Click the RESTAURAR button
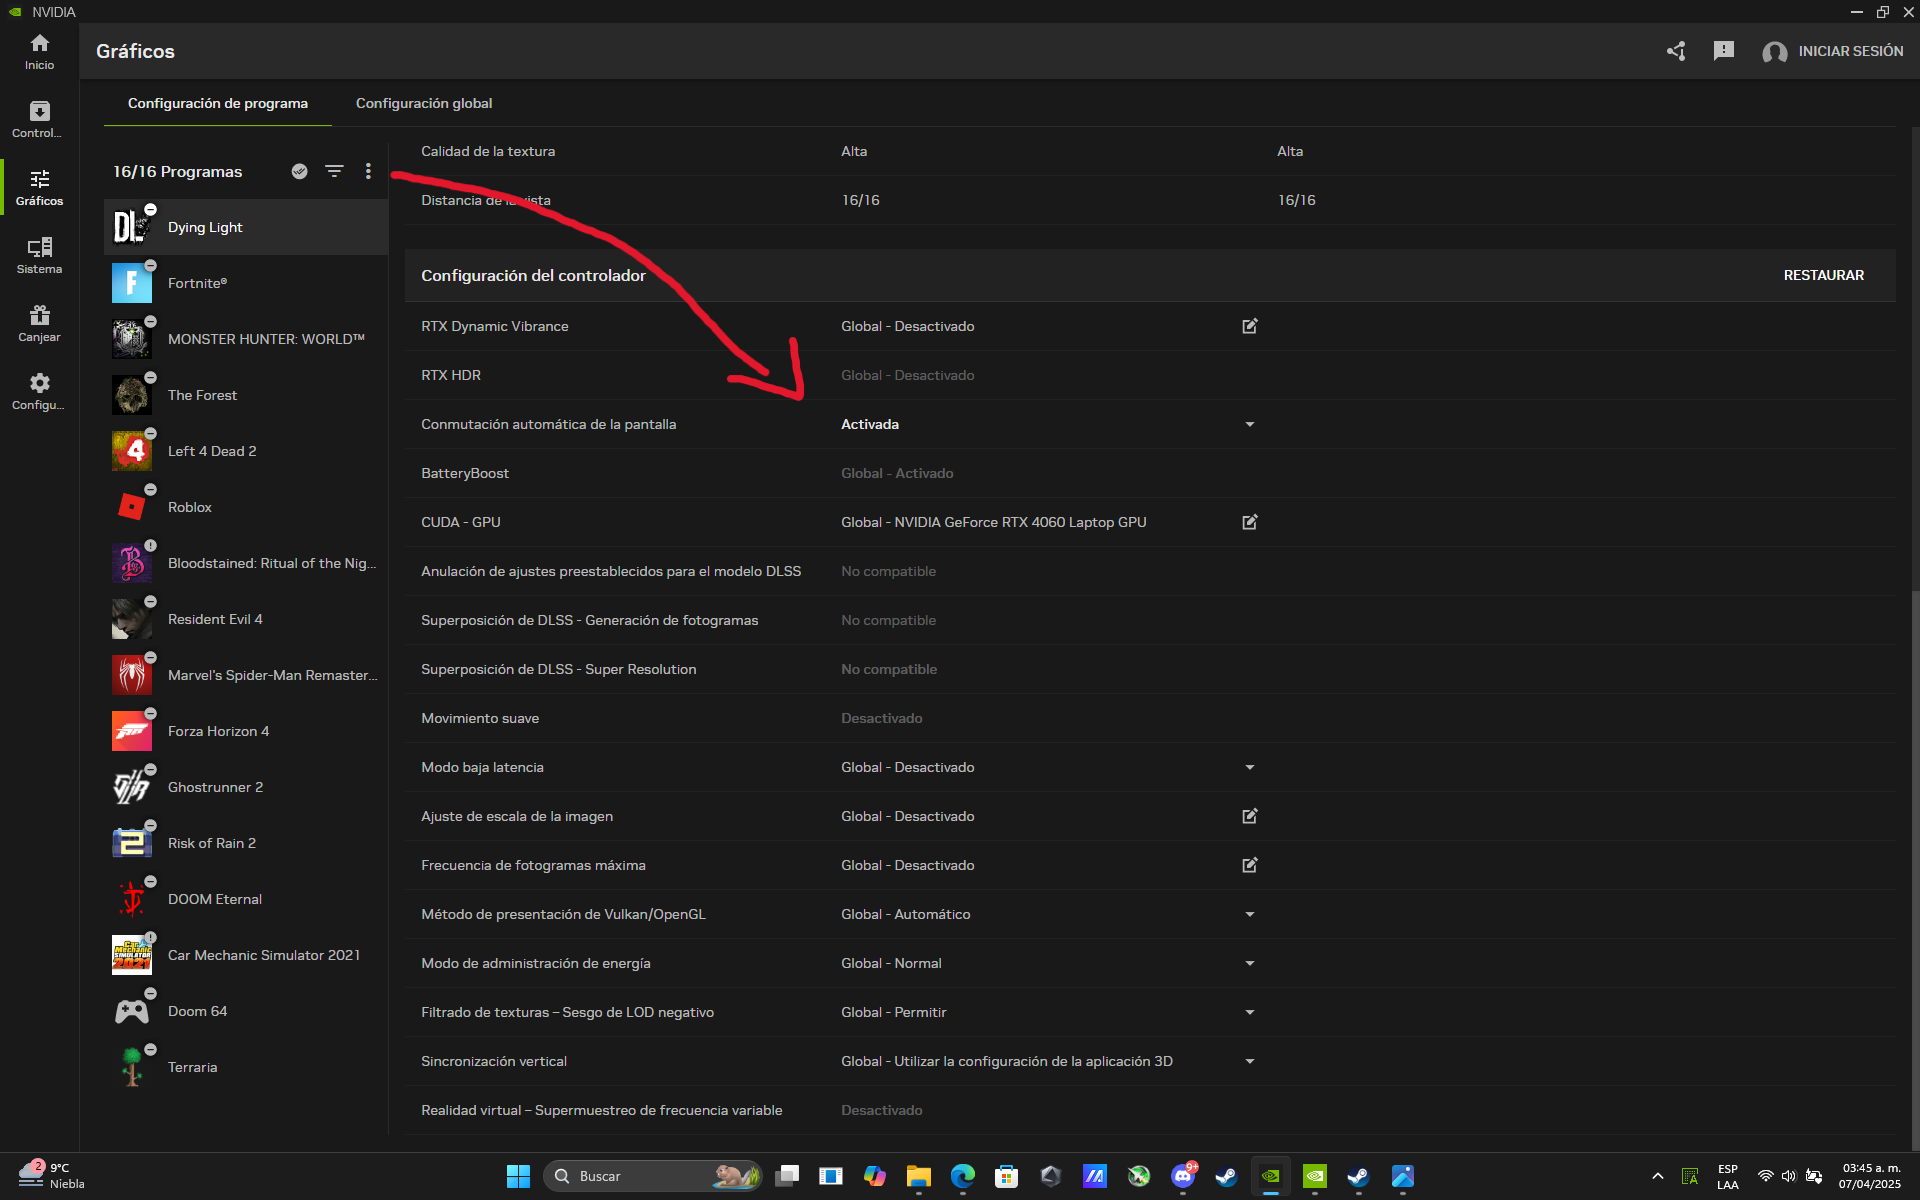This screenshot has height=1200, width=1920. [1823, 275]
